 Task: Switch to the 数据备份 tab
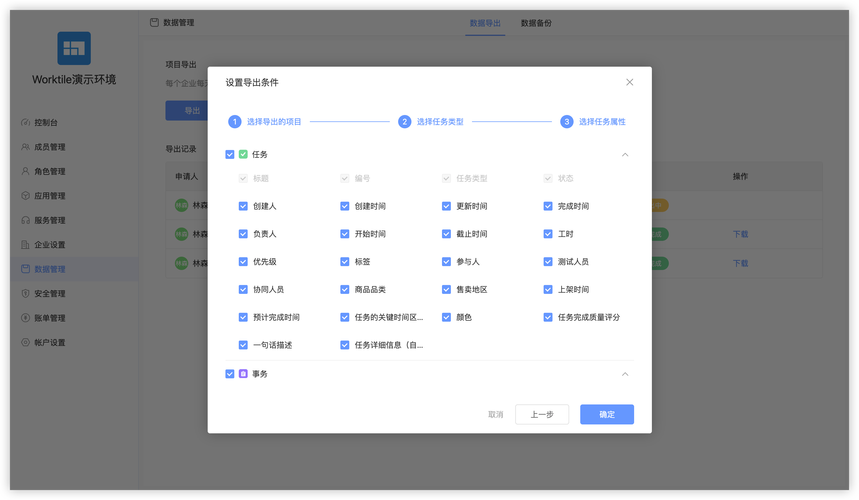pos(536,23)
